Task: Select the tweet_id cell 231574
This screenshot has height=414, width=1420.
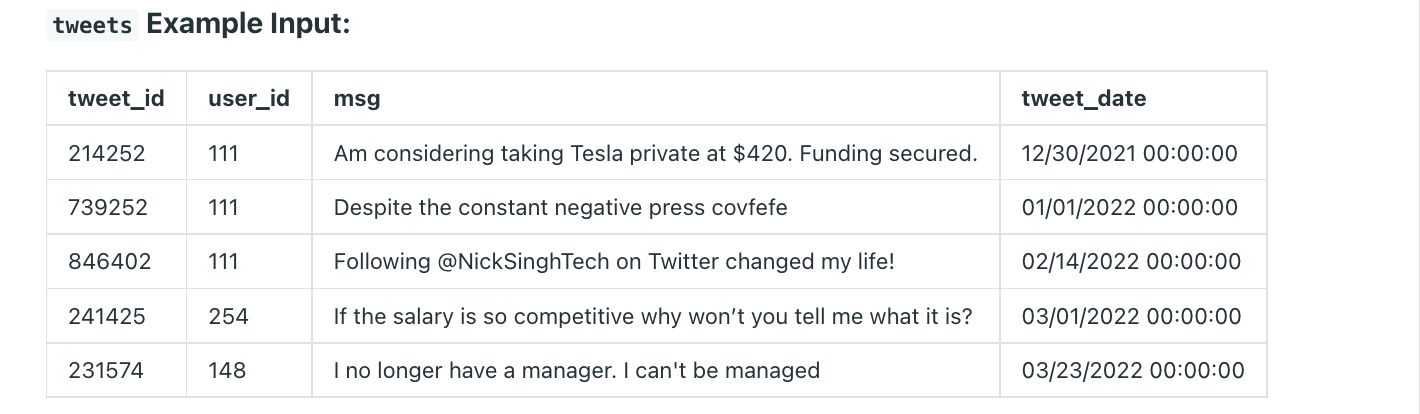Action: tap(106, 370)
